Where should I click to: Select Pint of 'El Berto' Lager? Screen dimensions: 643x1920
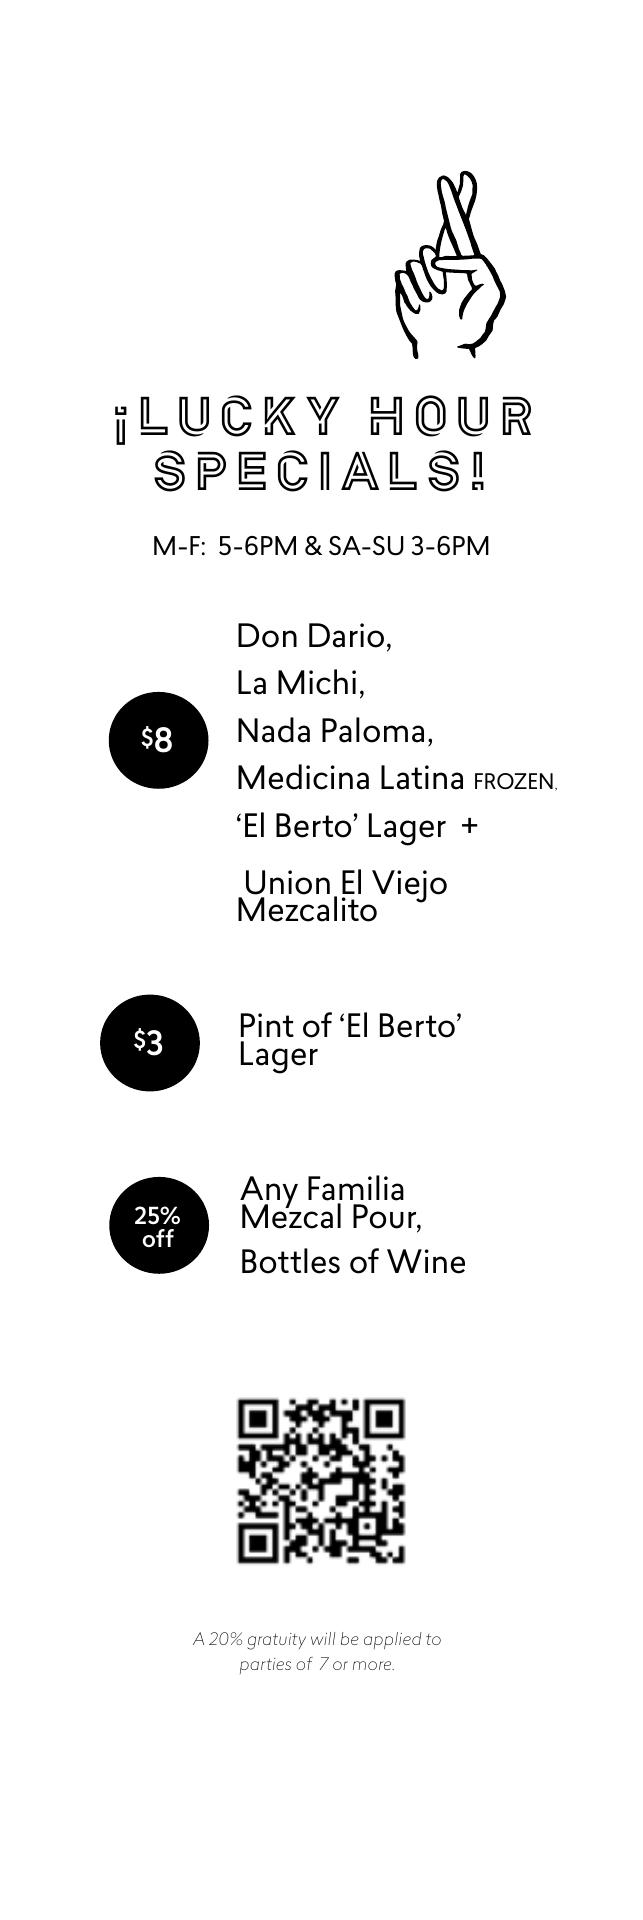coord(348,1040)
